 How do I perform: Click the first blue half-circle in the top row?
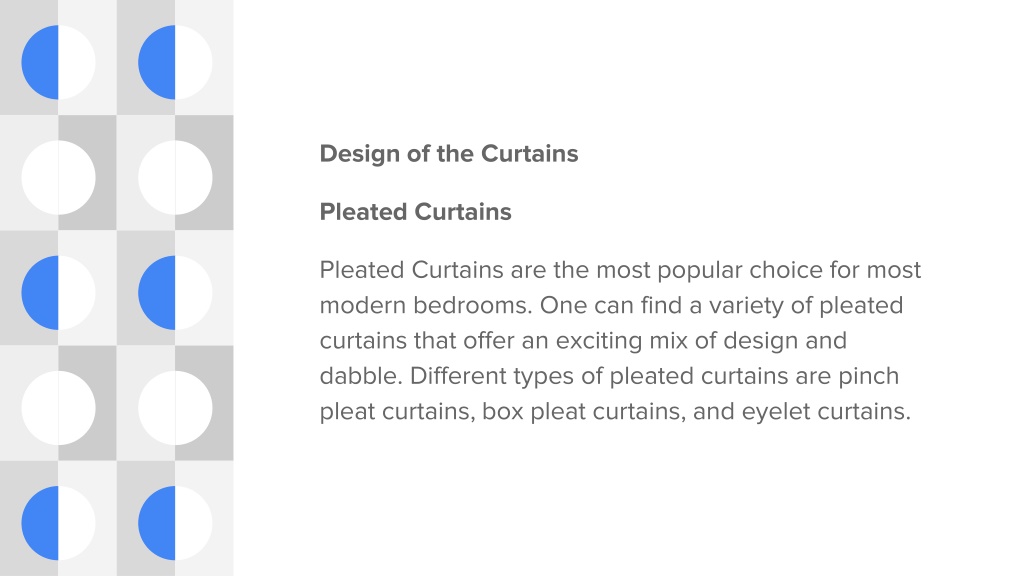(40, 63)
